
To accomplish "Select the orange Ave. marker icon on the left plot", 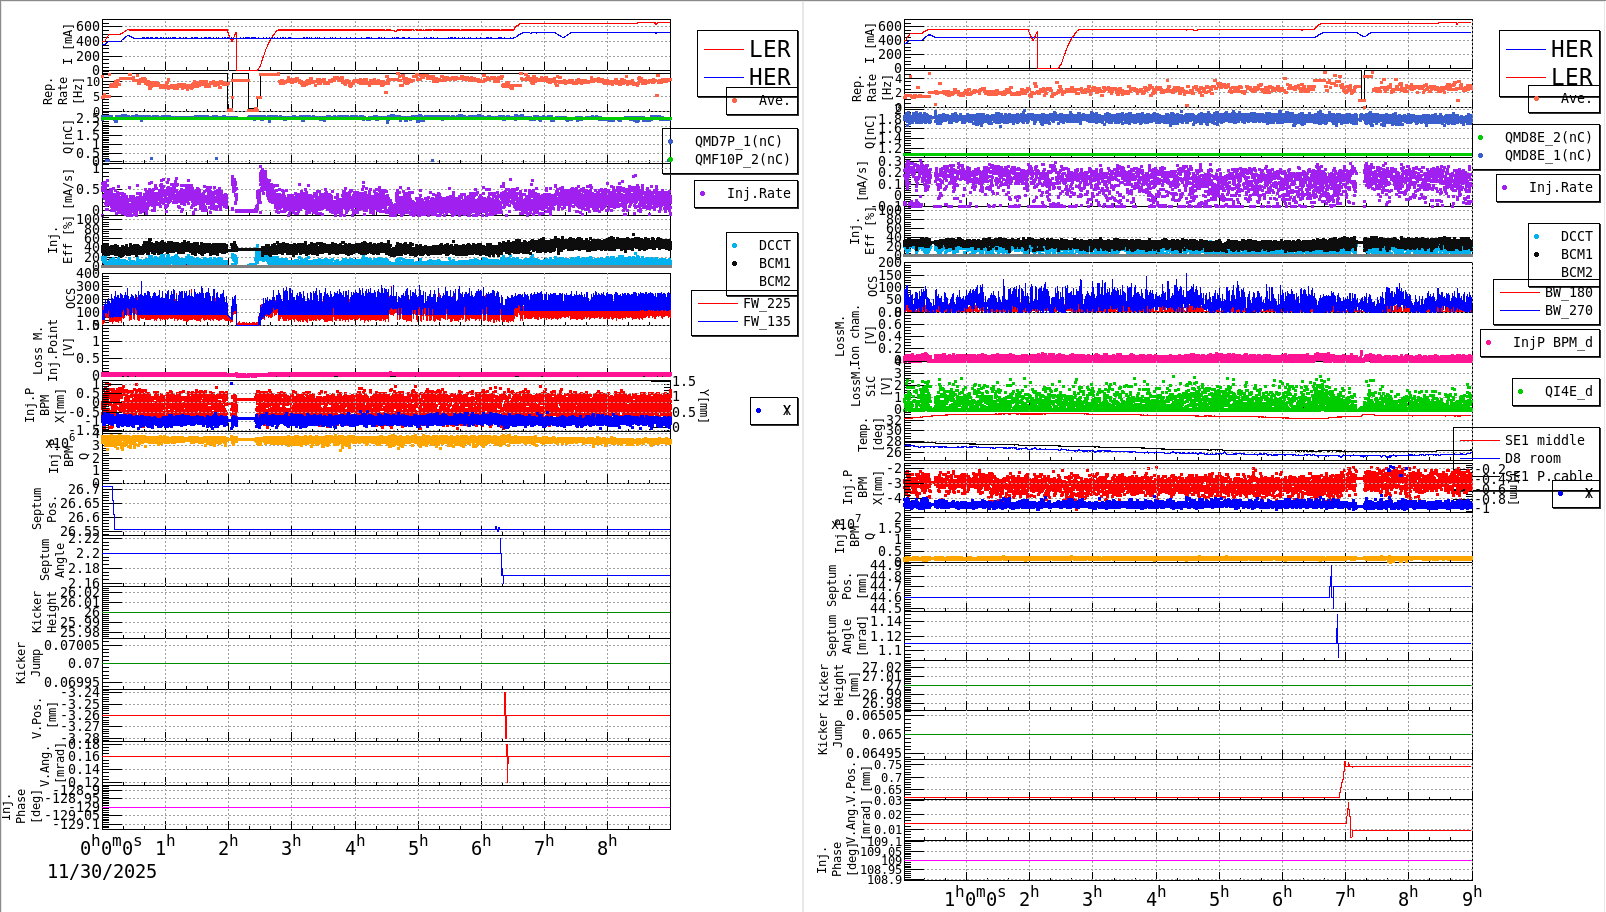I will 734,100.
